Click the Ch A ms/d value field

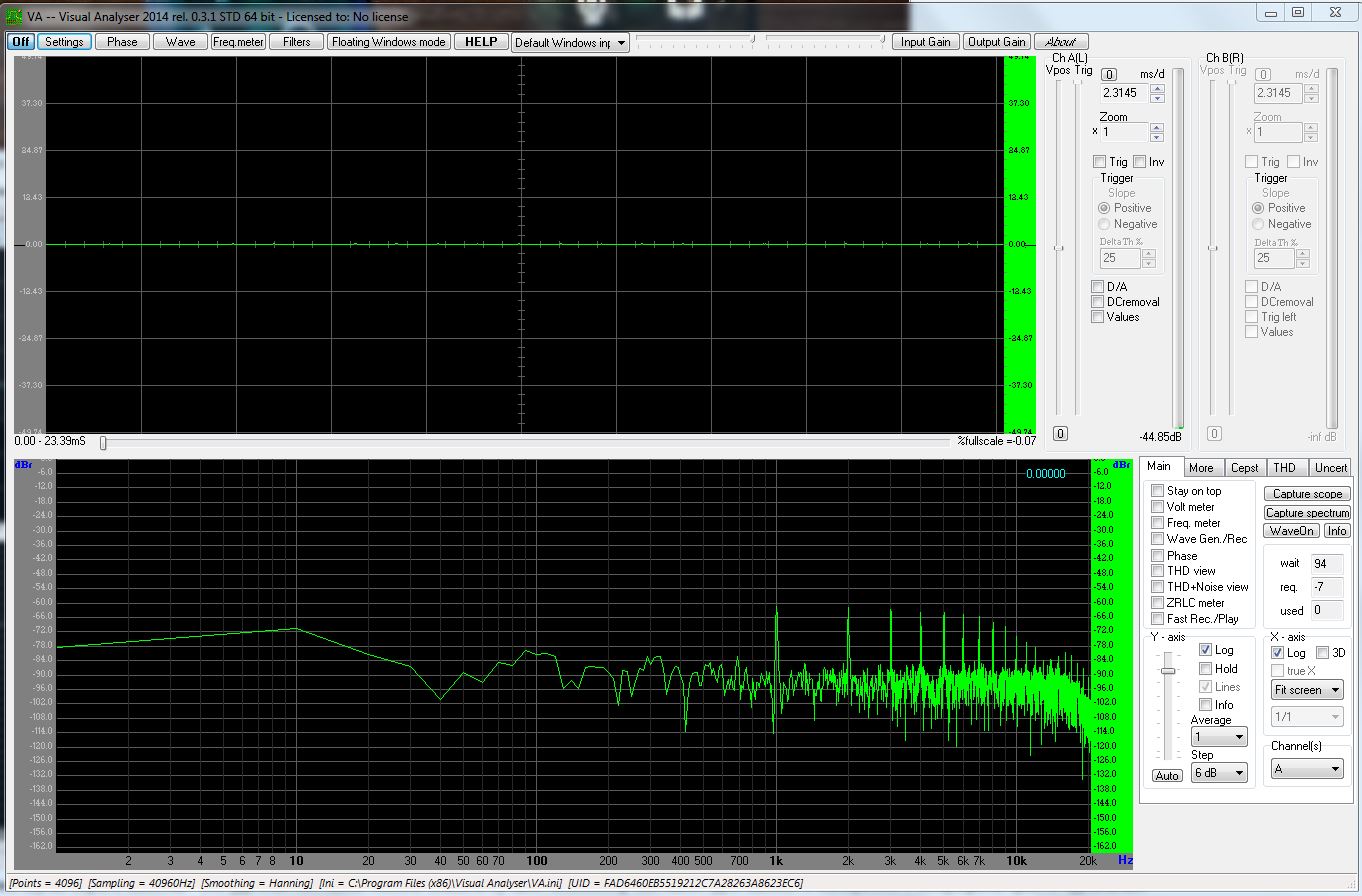pyautogui.click(x=1124, y=93)
